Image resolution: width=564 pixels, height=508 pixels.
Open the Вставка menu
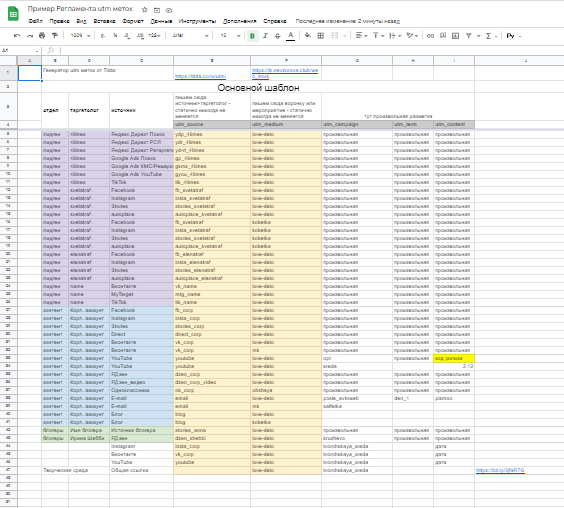(104, 21)
